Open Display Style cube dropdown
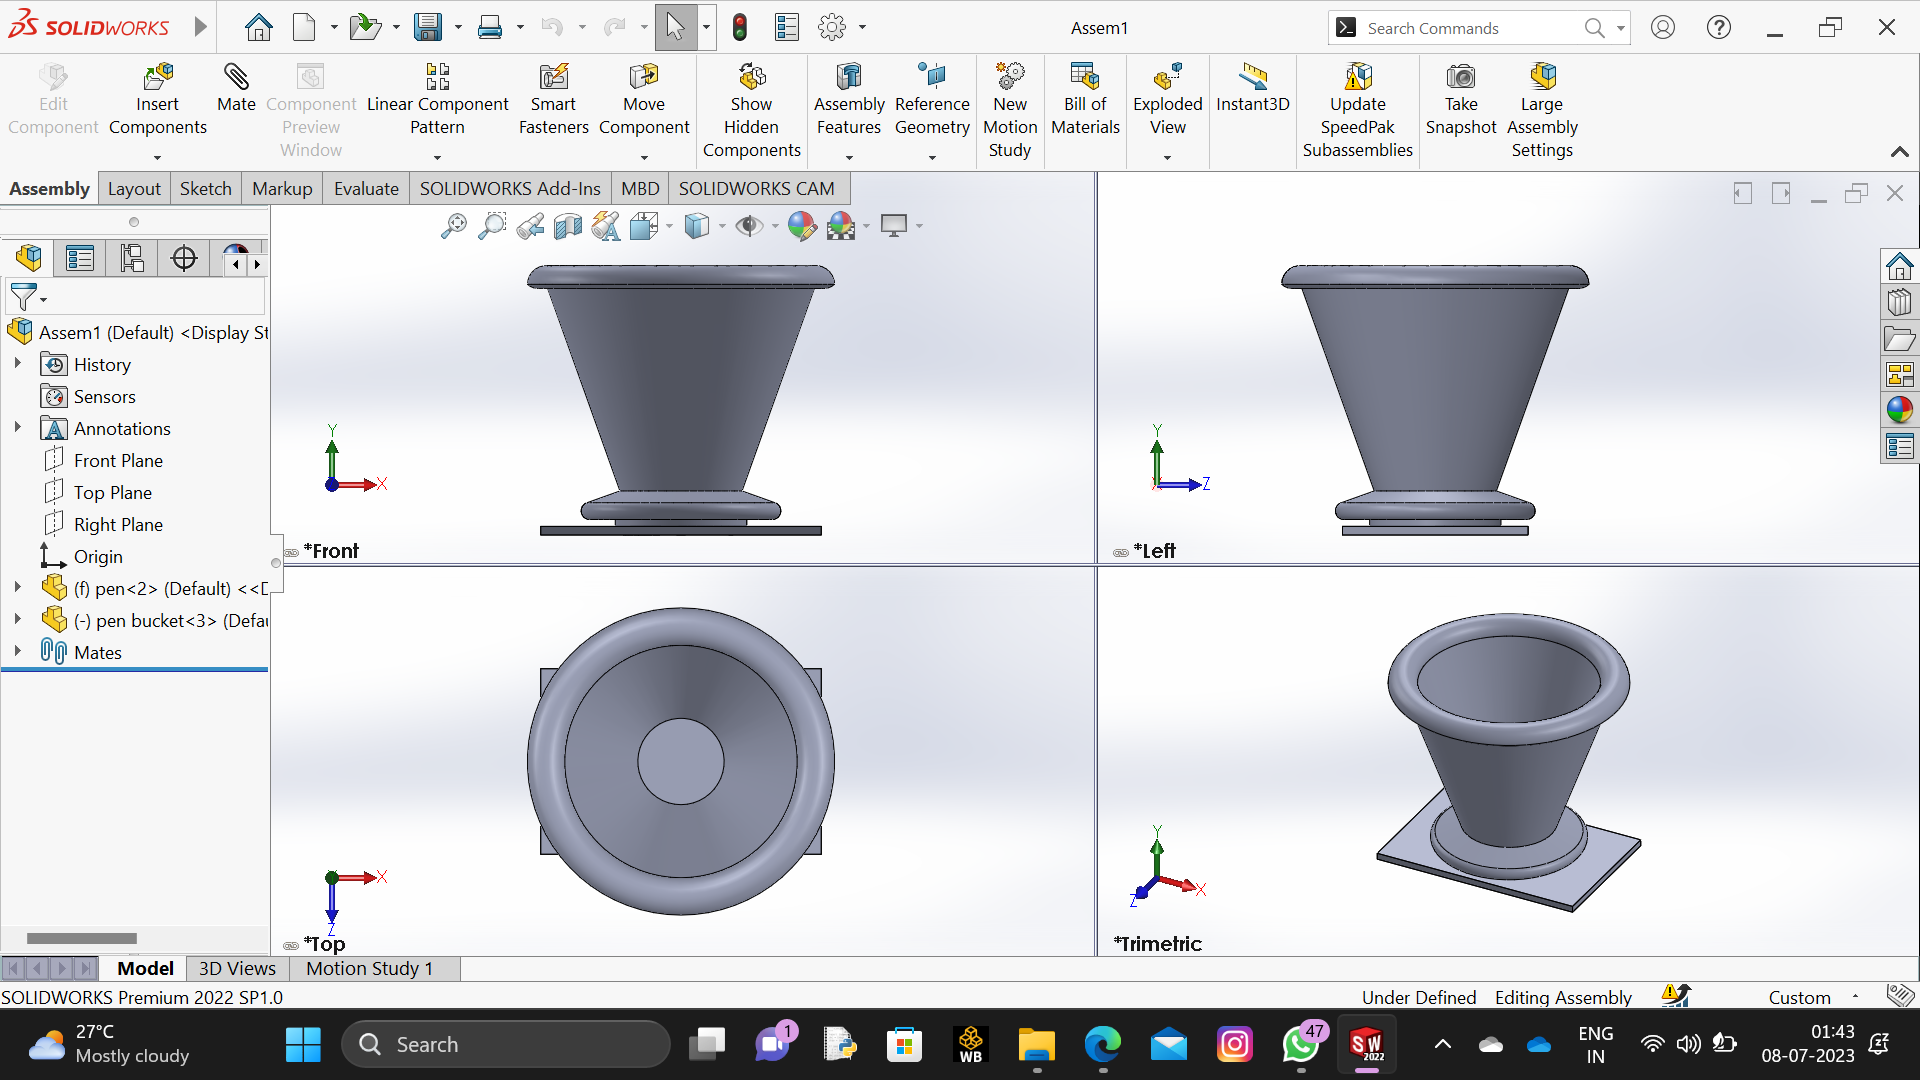Image resolution: width=1920 pixels, height=1080 pixels. click(x=722, y=226)
